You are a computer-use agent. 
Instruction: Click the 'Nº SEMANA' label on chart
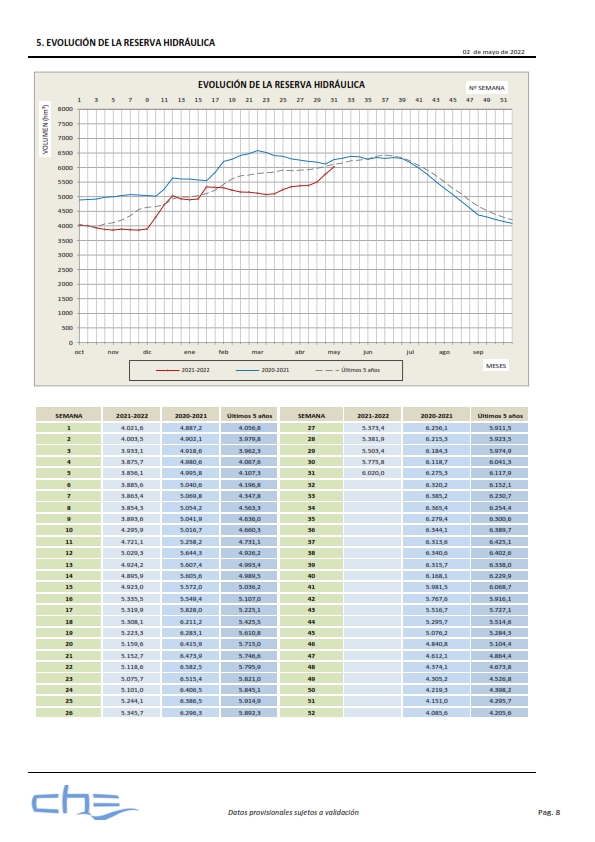coord(487,88)
